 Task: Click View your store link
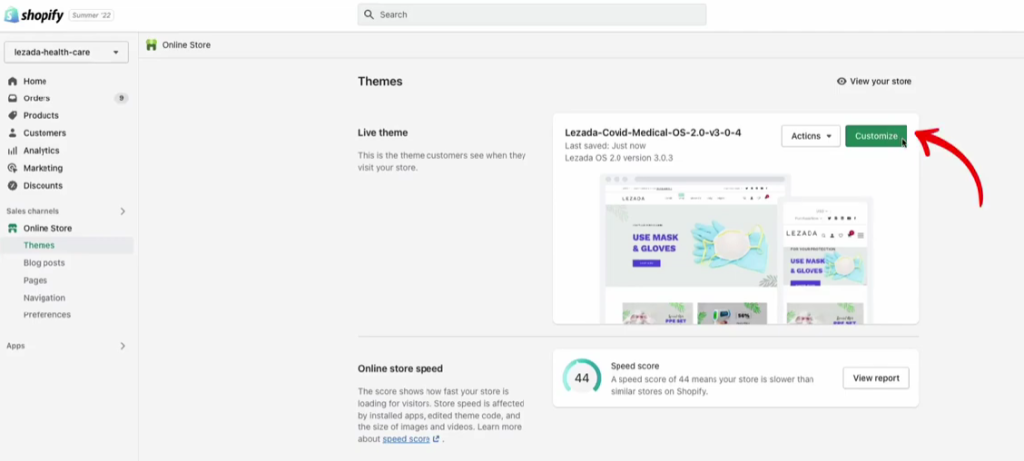[874, 81]
